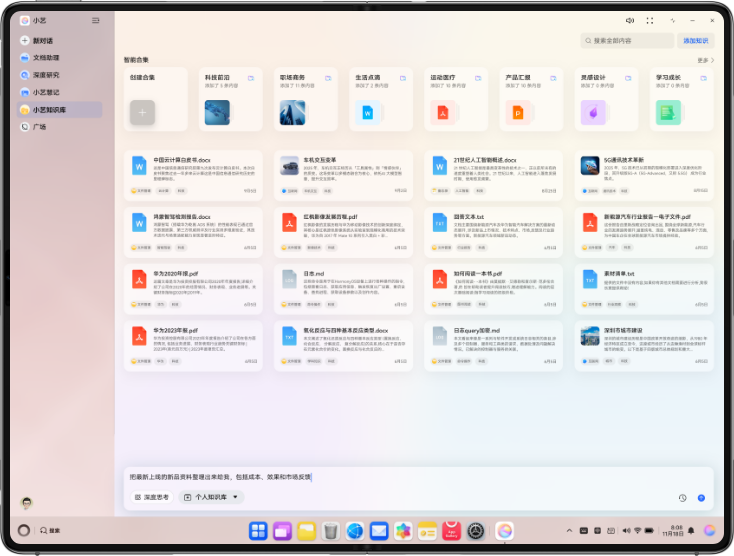Open the Settings gear in dock
The height and width of the screenshot is (556, 734).
pos(476,531)
